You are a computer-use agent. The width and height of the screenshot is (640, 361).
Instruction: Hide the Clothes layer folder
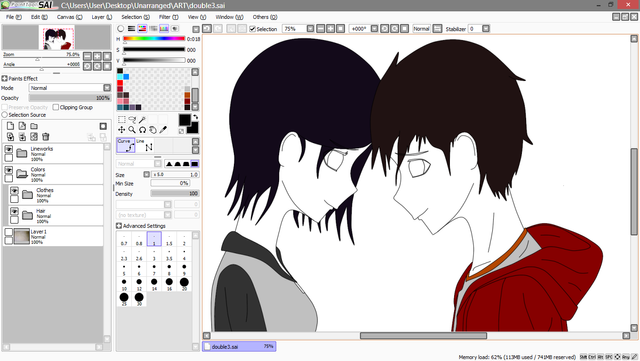[14, 191]
